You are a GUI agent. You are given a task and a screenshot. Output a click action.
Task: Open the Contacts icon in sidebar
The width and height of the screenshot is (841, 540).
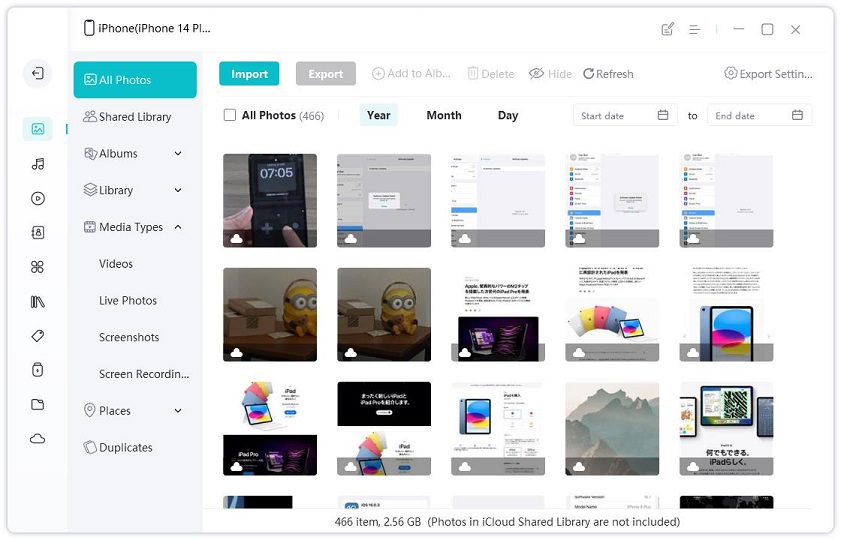click(38, 233)
